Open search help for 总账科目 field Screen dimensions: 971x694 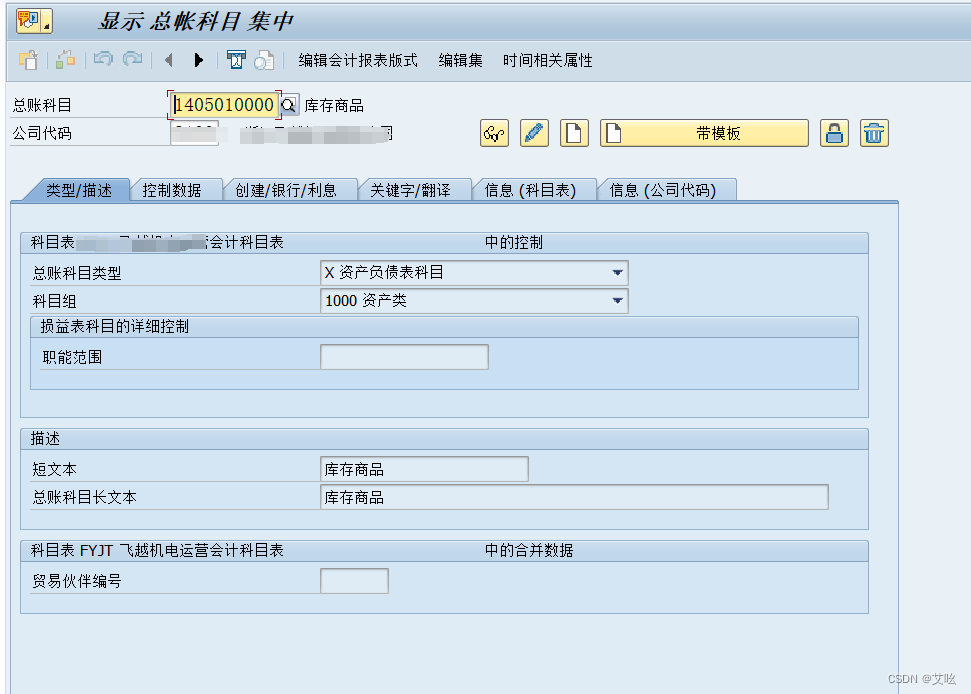click(x=288, y=104)
